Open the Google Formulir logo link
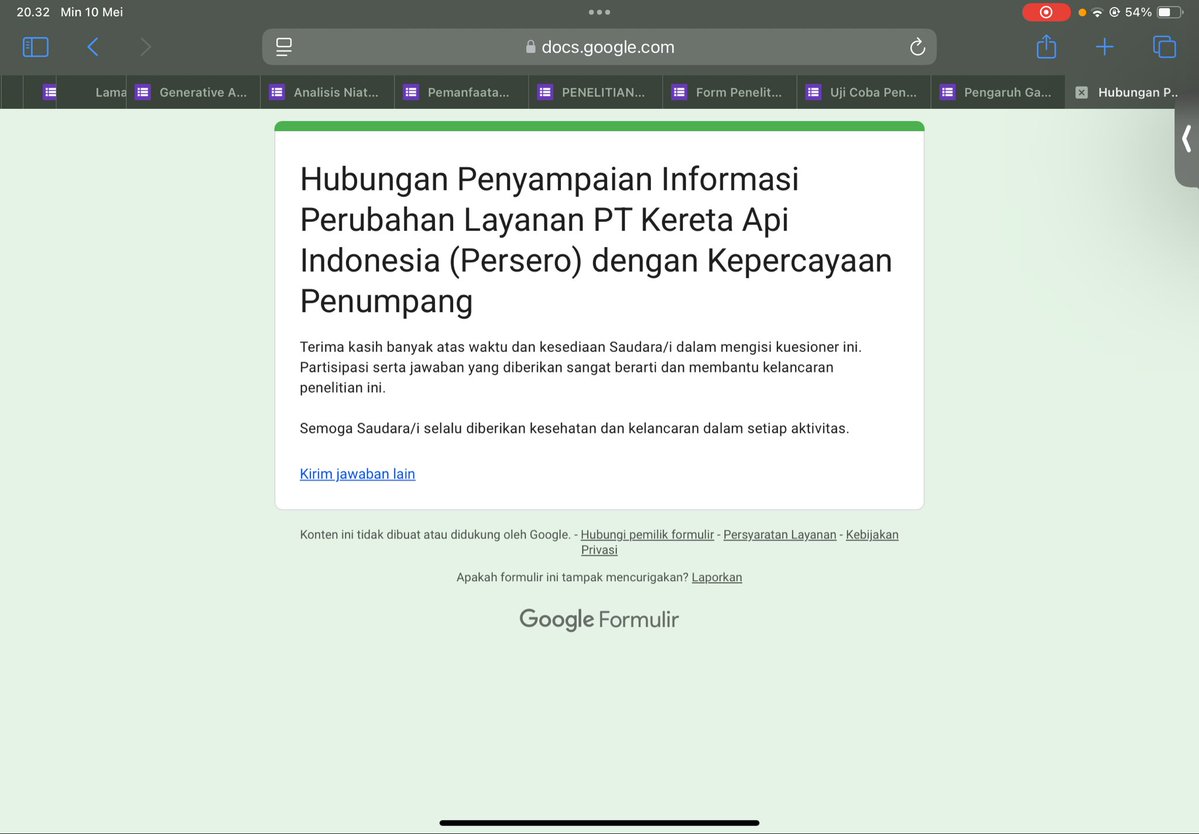1199x834 pixels. point(599,619)
